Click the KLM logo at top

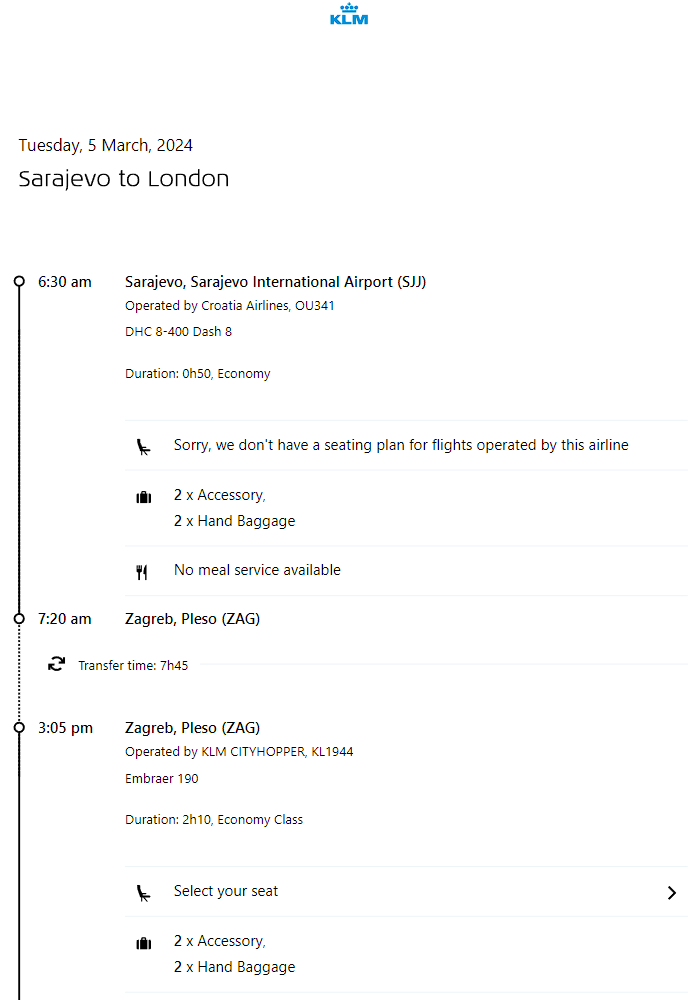(349, 14)
